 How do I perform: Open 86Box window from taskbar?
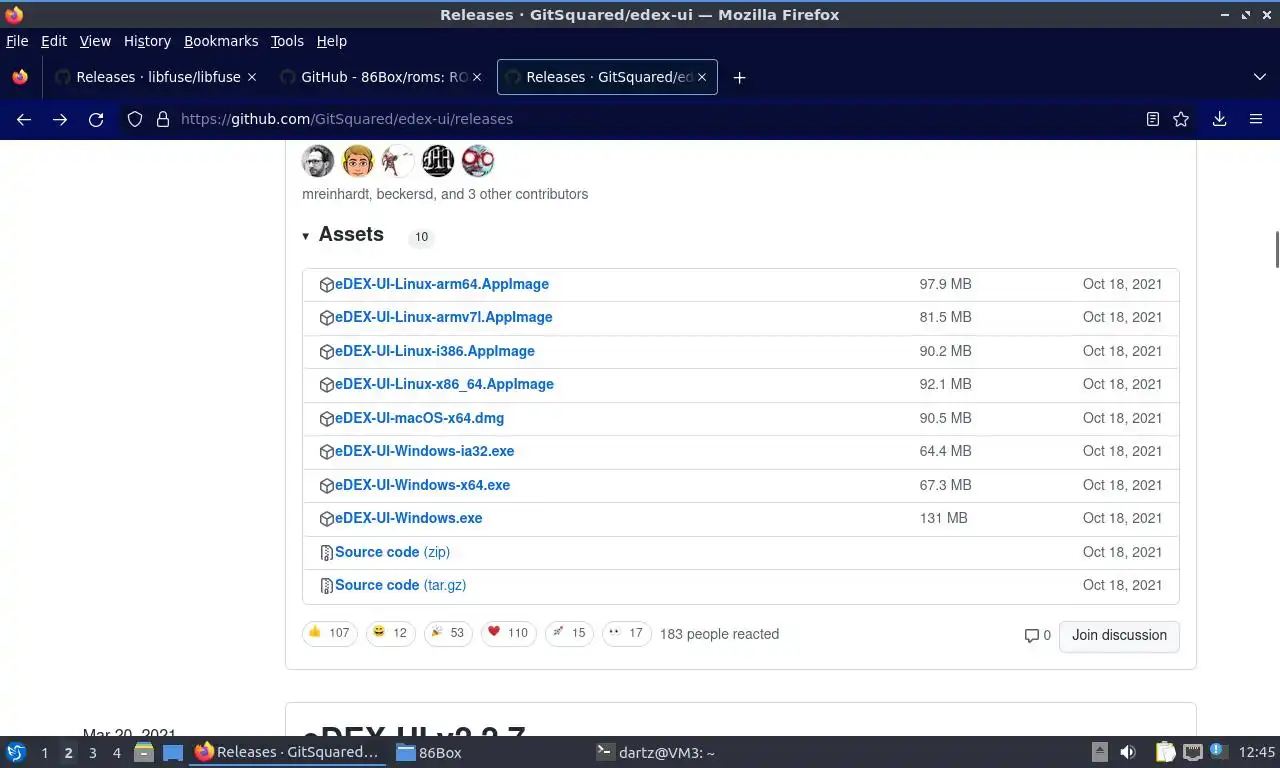coord(428,753)
